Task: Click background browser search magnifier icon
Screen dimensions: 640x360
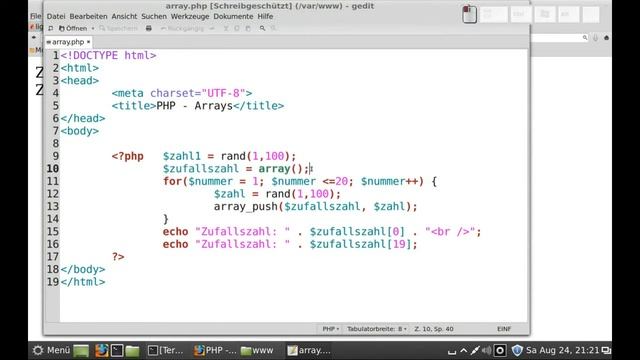Action: click(x=585, y=38)
